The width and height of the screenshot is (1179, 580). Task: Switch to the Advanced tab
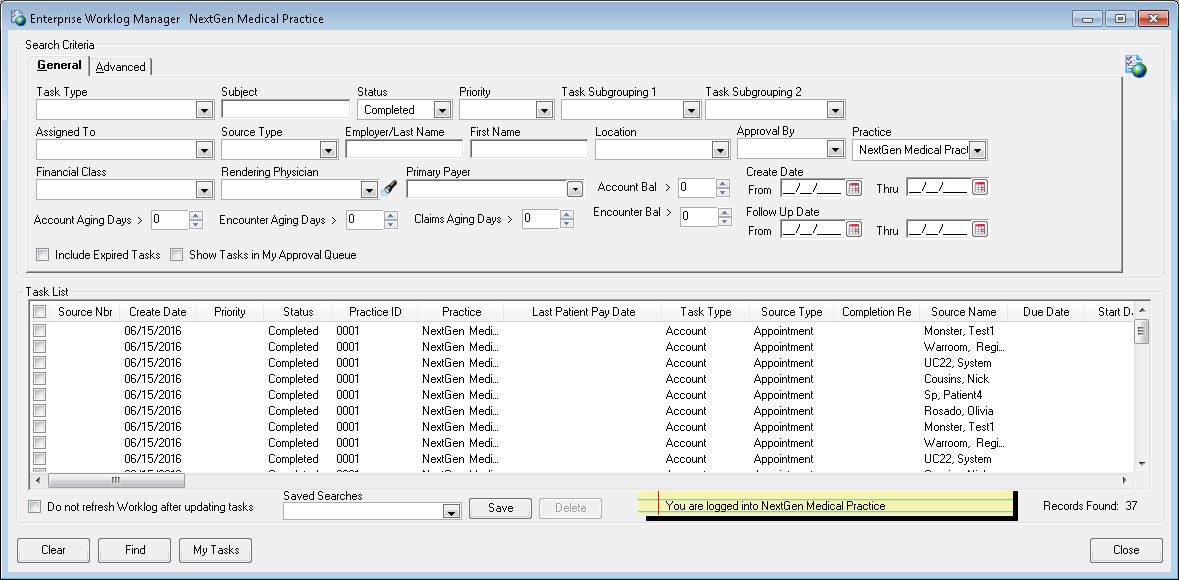coord(120,67)
